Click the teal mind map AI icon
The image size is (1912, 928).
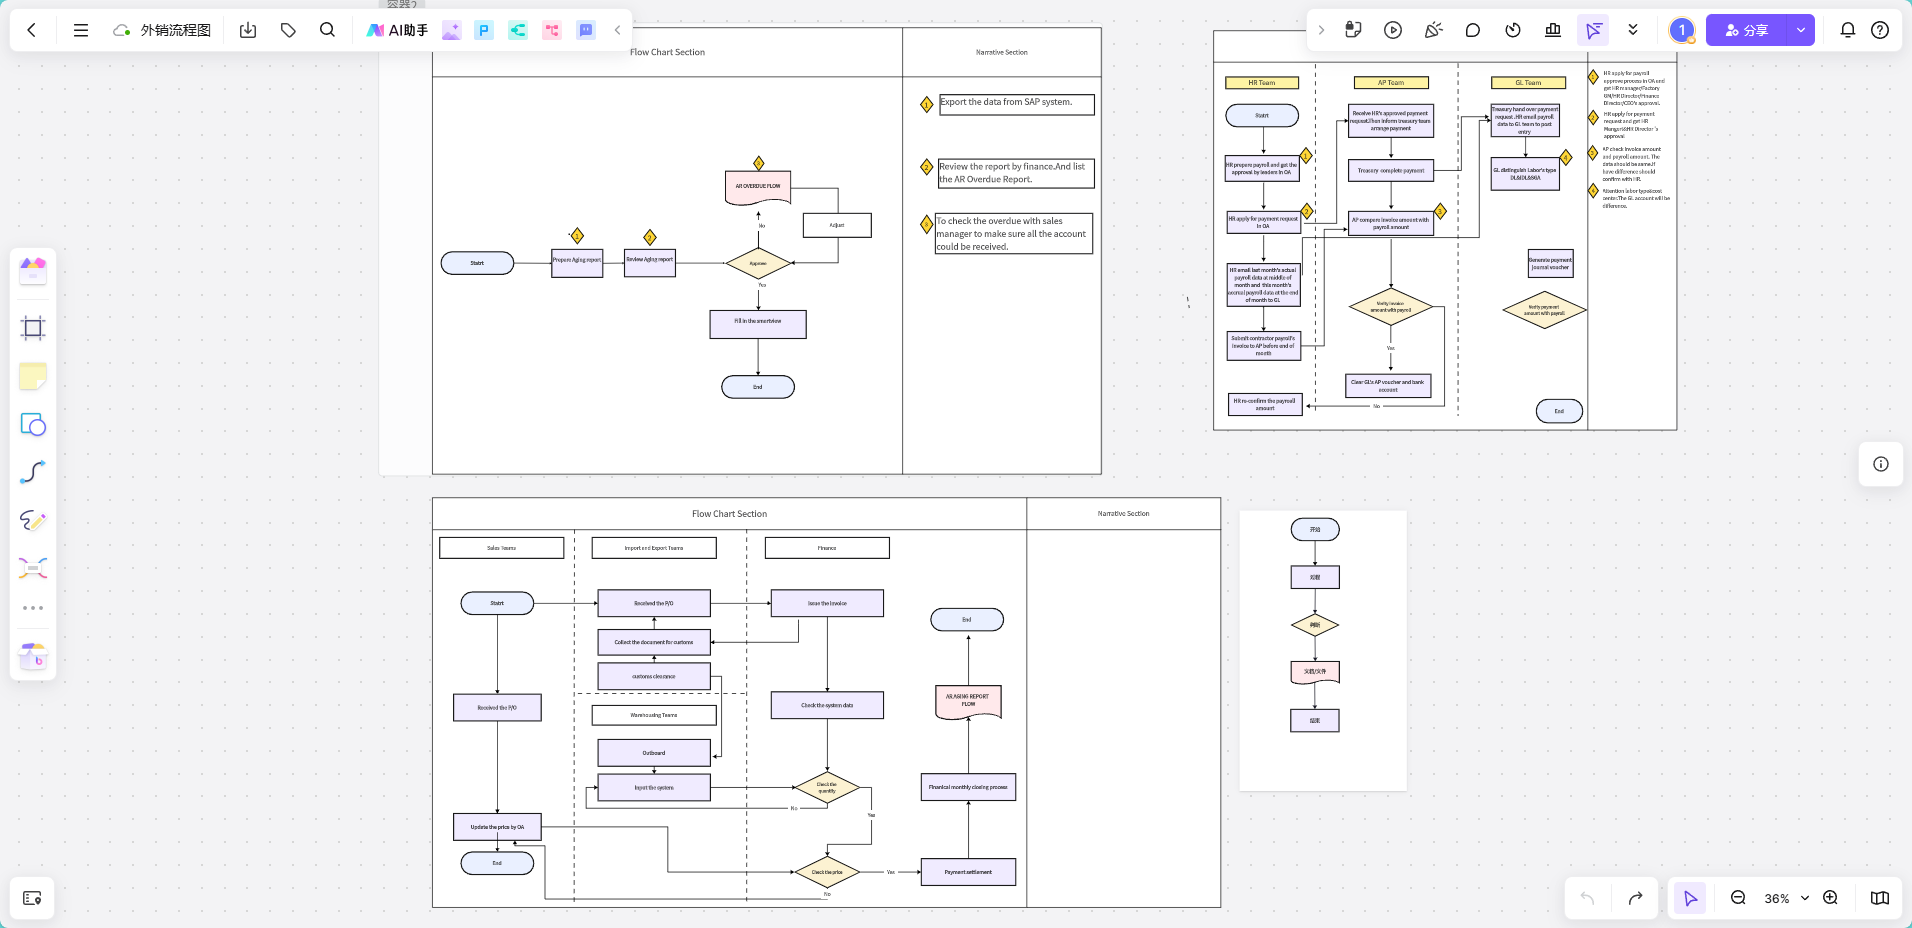(x=518, y=30)
